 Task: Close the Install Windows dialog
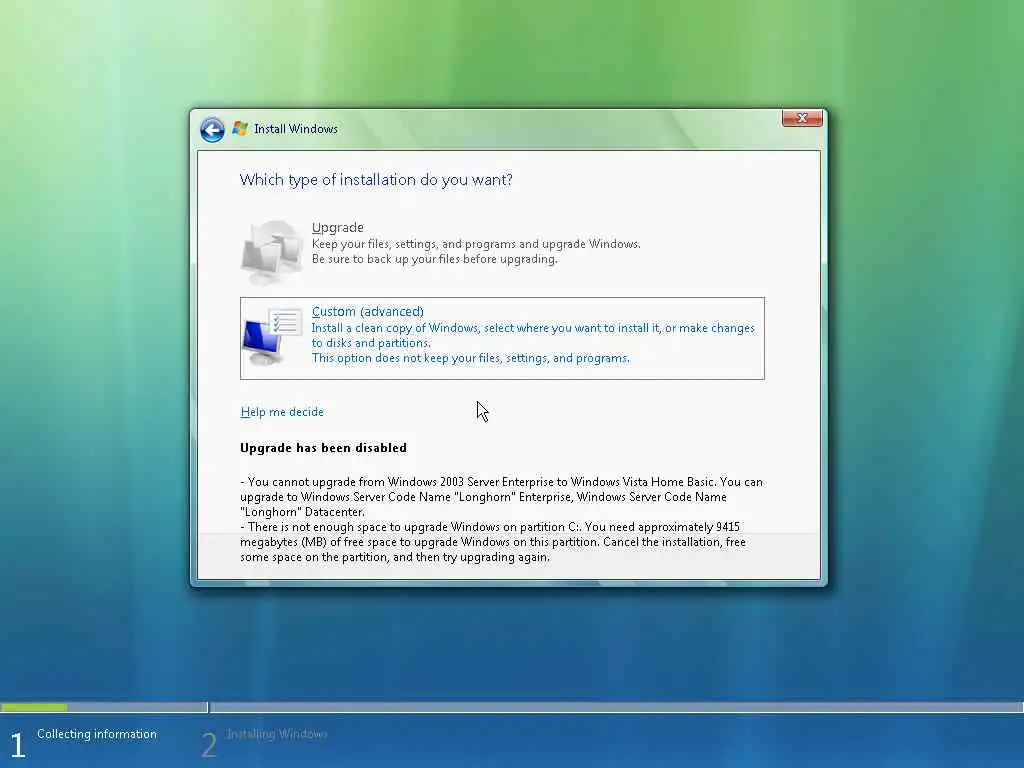(802, 118)
